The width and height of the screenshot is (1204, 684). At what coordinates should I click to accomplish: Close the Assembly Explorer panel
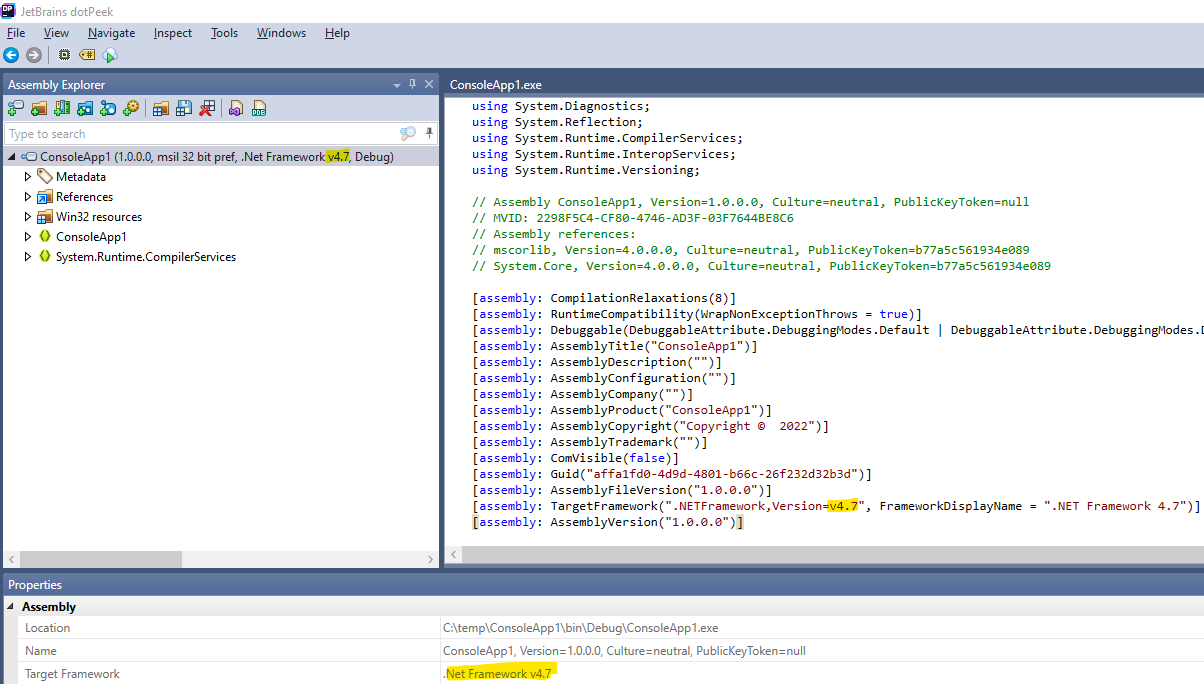point(429,84)
